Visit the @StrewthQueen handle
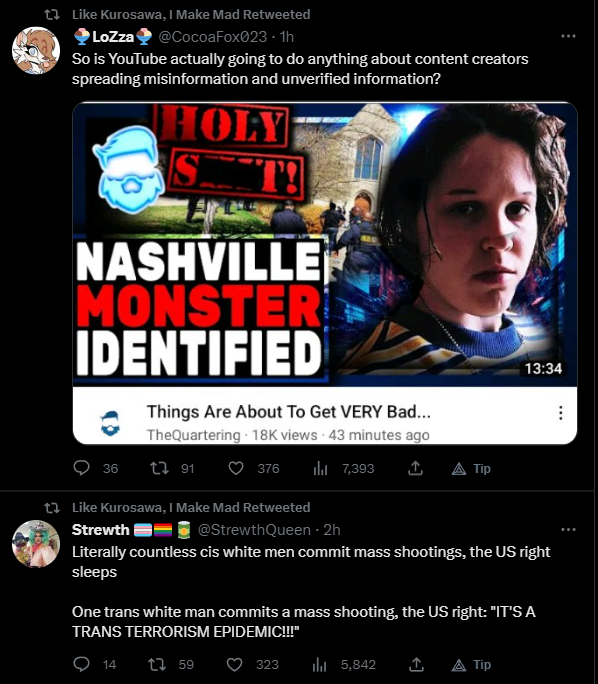The width and height of the screenshot is (598, 684). (254, 530)
